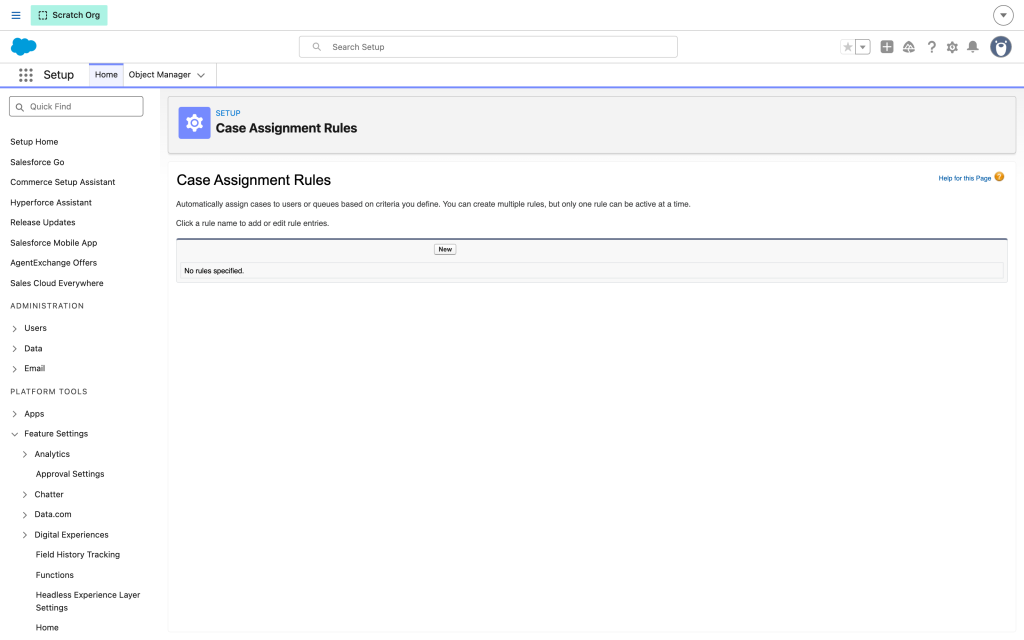Open Release Updates
Image resolution: width=1024 pixels, height=640 pixels.
(43, 223)
